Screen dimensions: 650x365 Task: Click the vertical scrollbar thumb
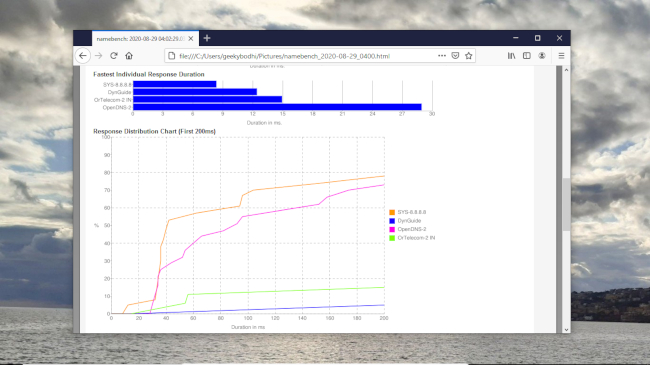(x=566, y=204)
